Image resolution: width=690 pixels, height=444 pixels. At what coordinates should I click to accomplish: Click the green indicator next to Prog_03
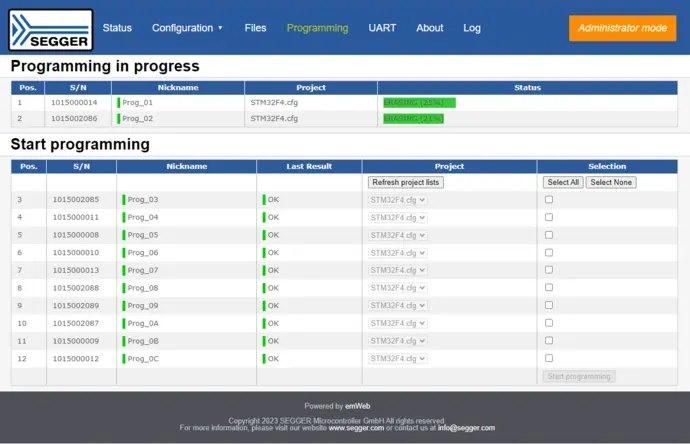(124, 200)
